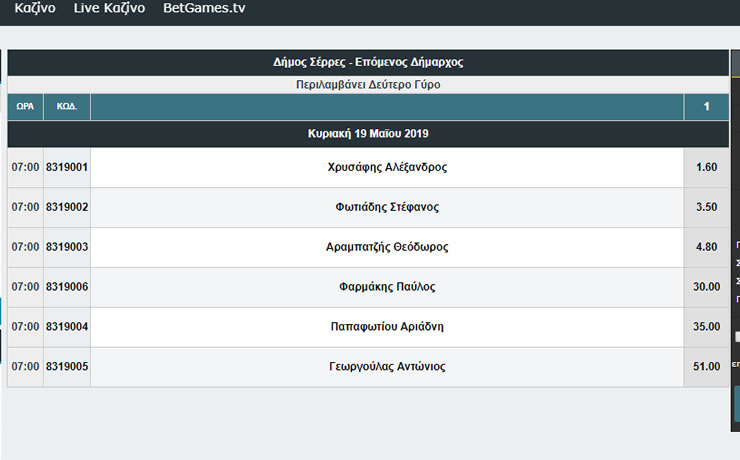This screenshot has width=740, height=460.
Task: Open the Φαρμάκης Παύλος entry
Action: coord(387,287)
